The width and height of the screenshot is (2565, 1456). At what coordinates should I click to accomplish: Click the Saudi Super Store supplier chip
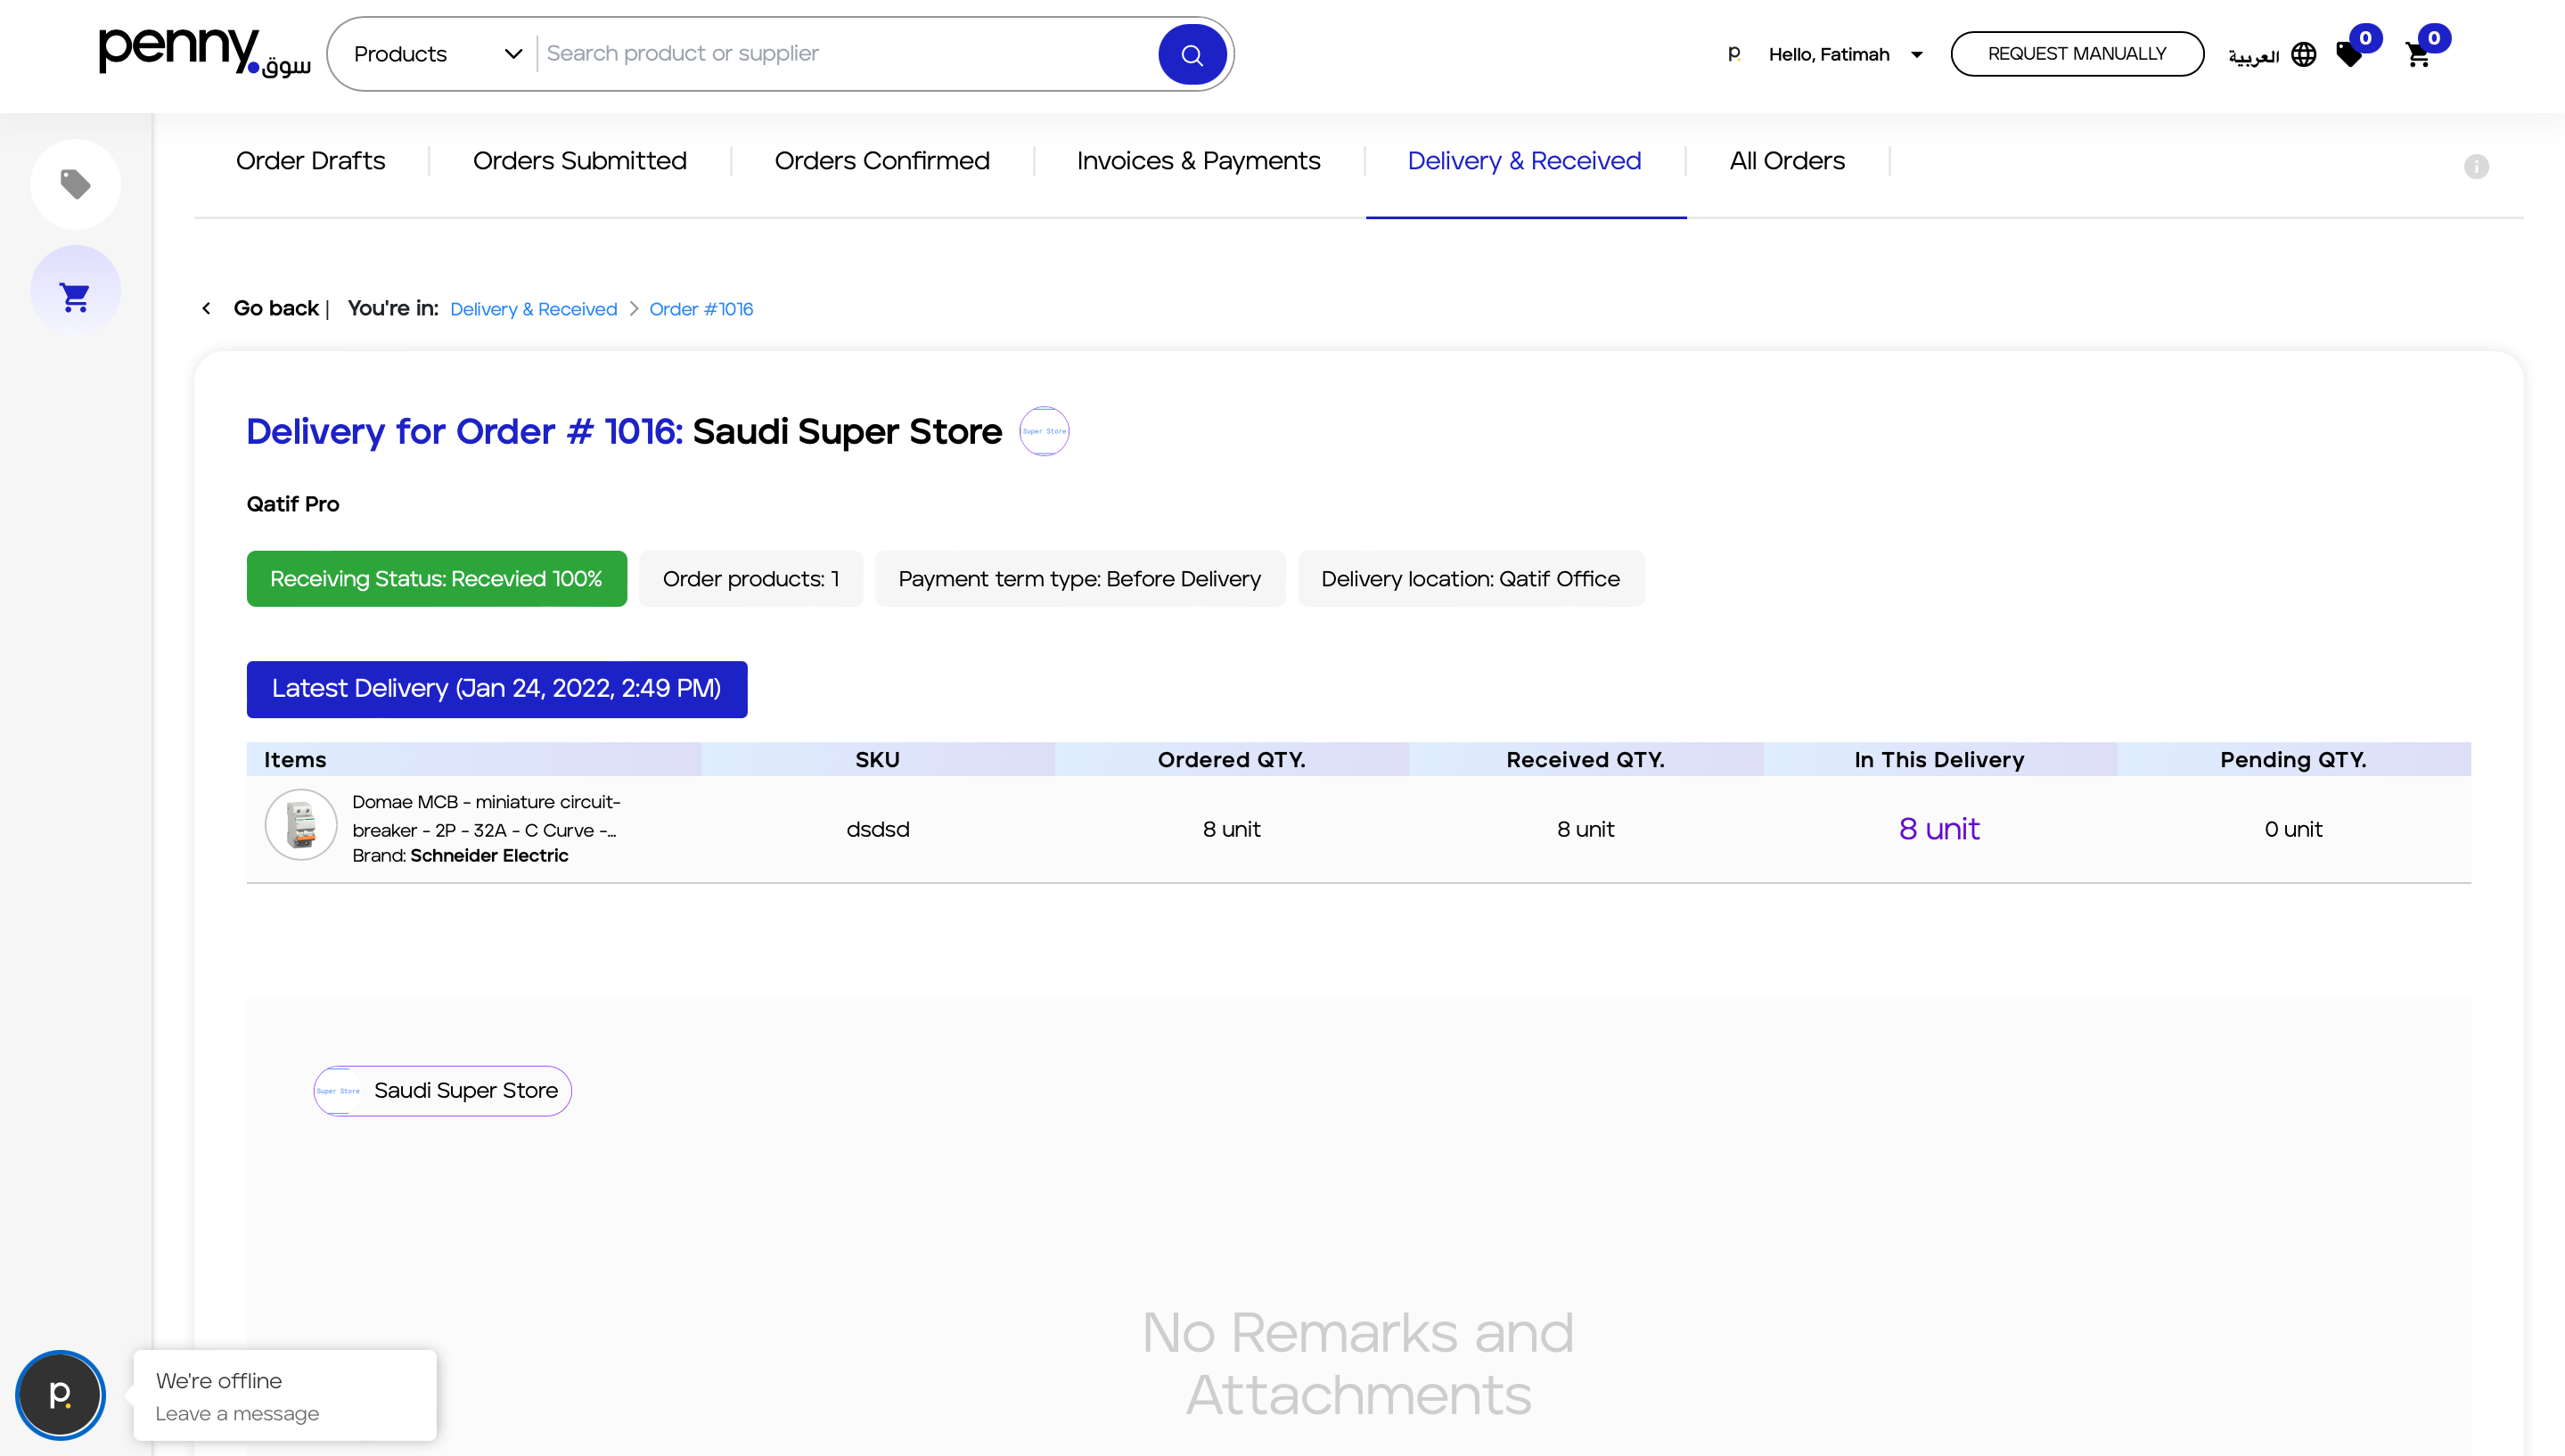click(x=442, y=1091)
